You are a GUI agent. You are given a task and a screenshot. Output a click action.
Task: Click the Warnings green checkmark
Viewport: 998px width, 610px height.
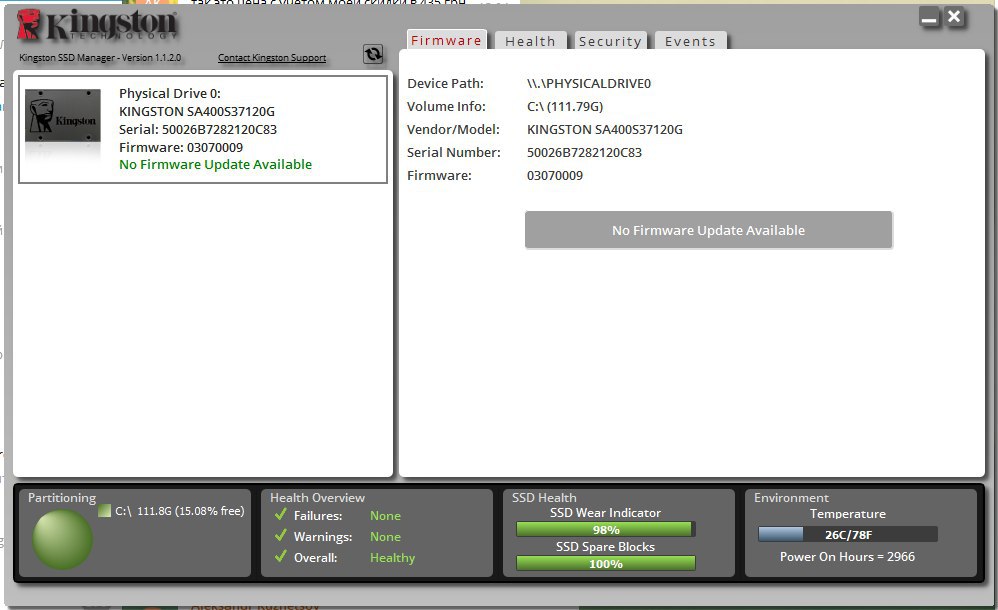click(x=281, y=536)
